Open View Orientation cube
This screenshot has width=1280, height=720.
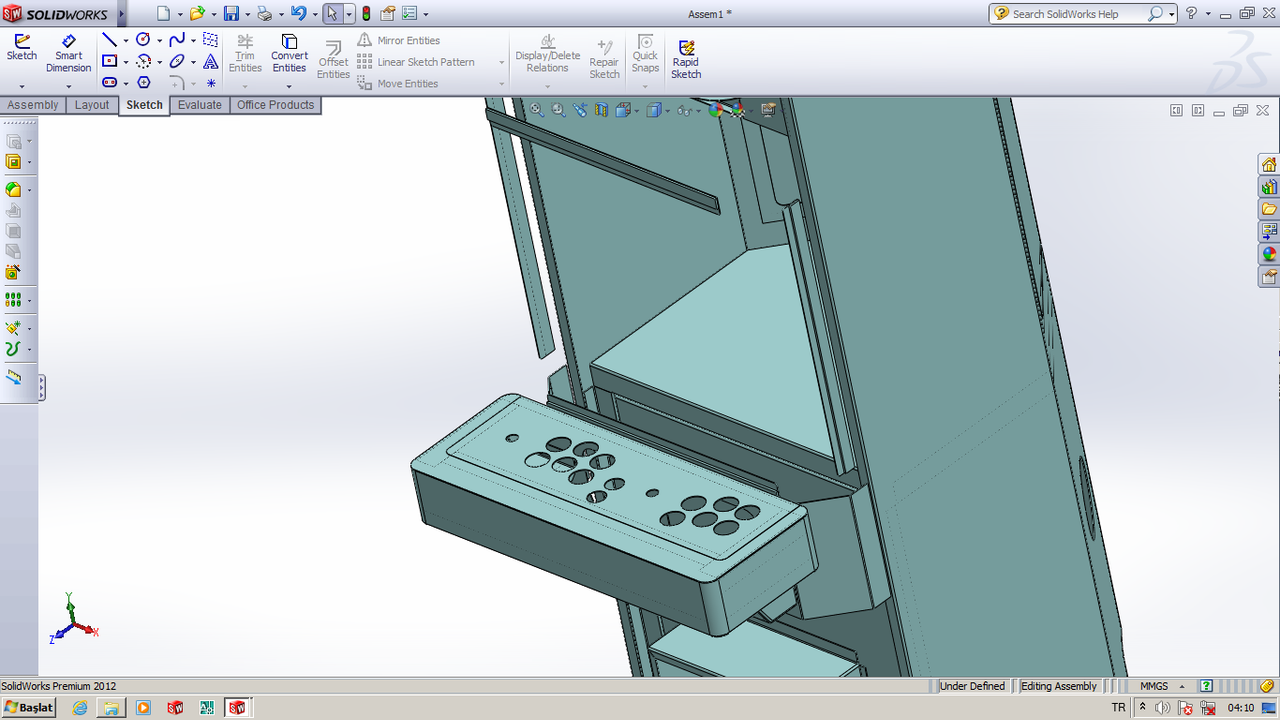tap(623, 110)
